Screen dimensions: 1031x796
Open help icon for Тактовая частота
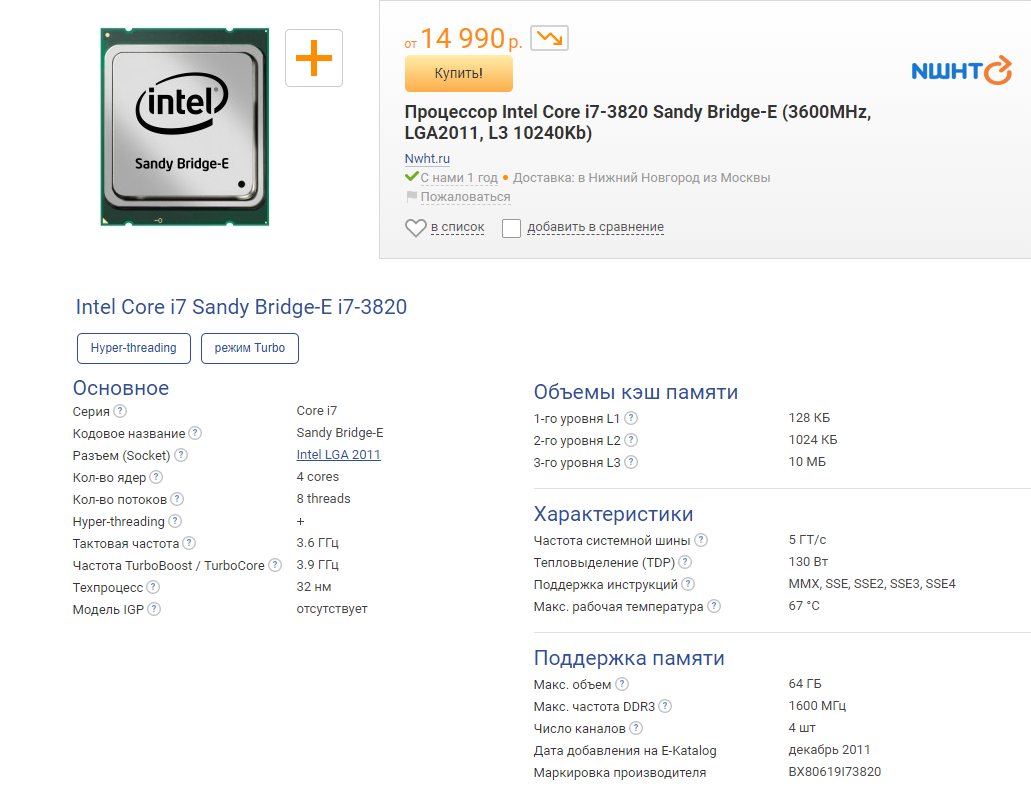click(189, 542)
